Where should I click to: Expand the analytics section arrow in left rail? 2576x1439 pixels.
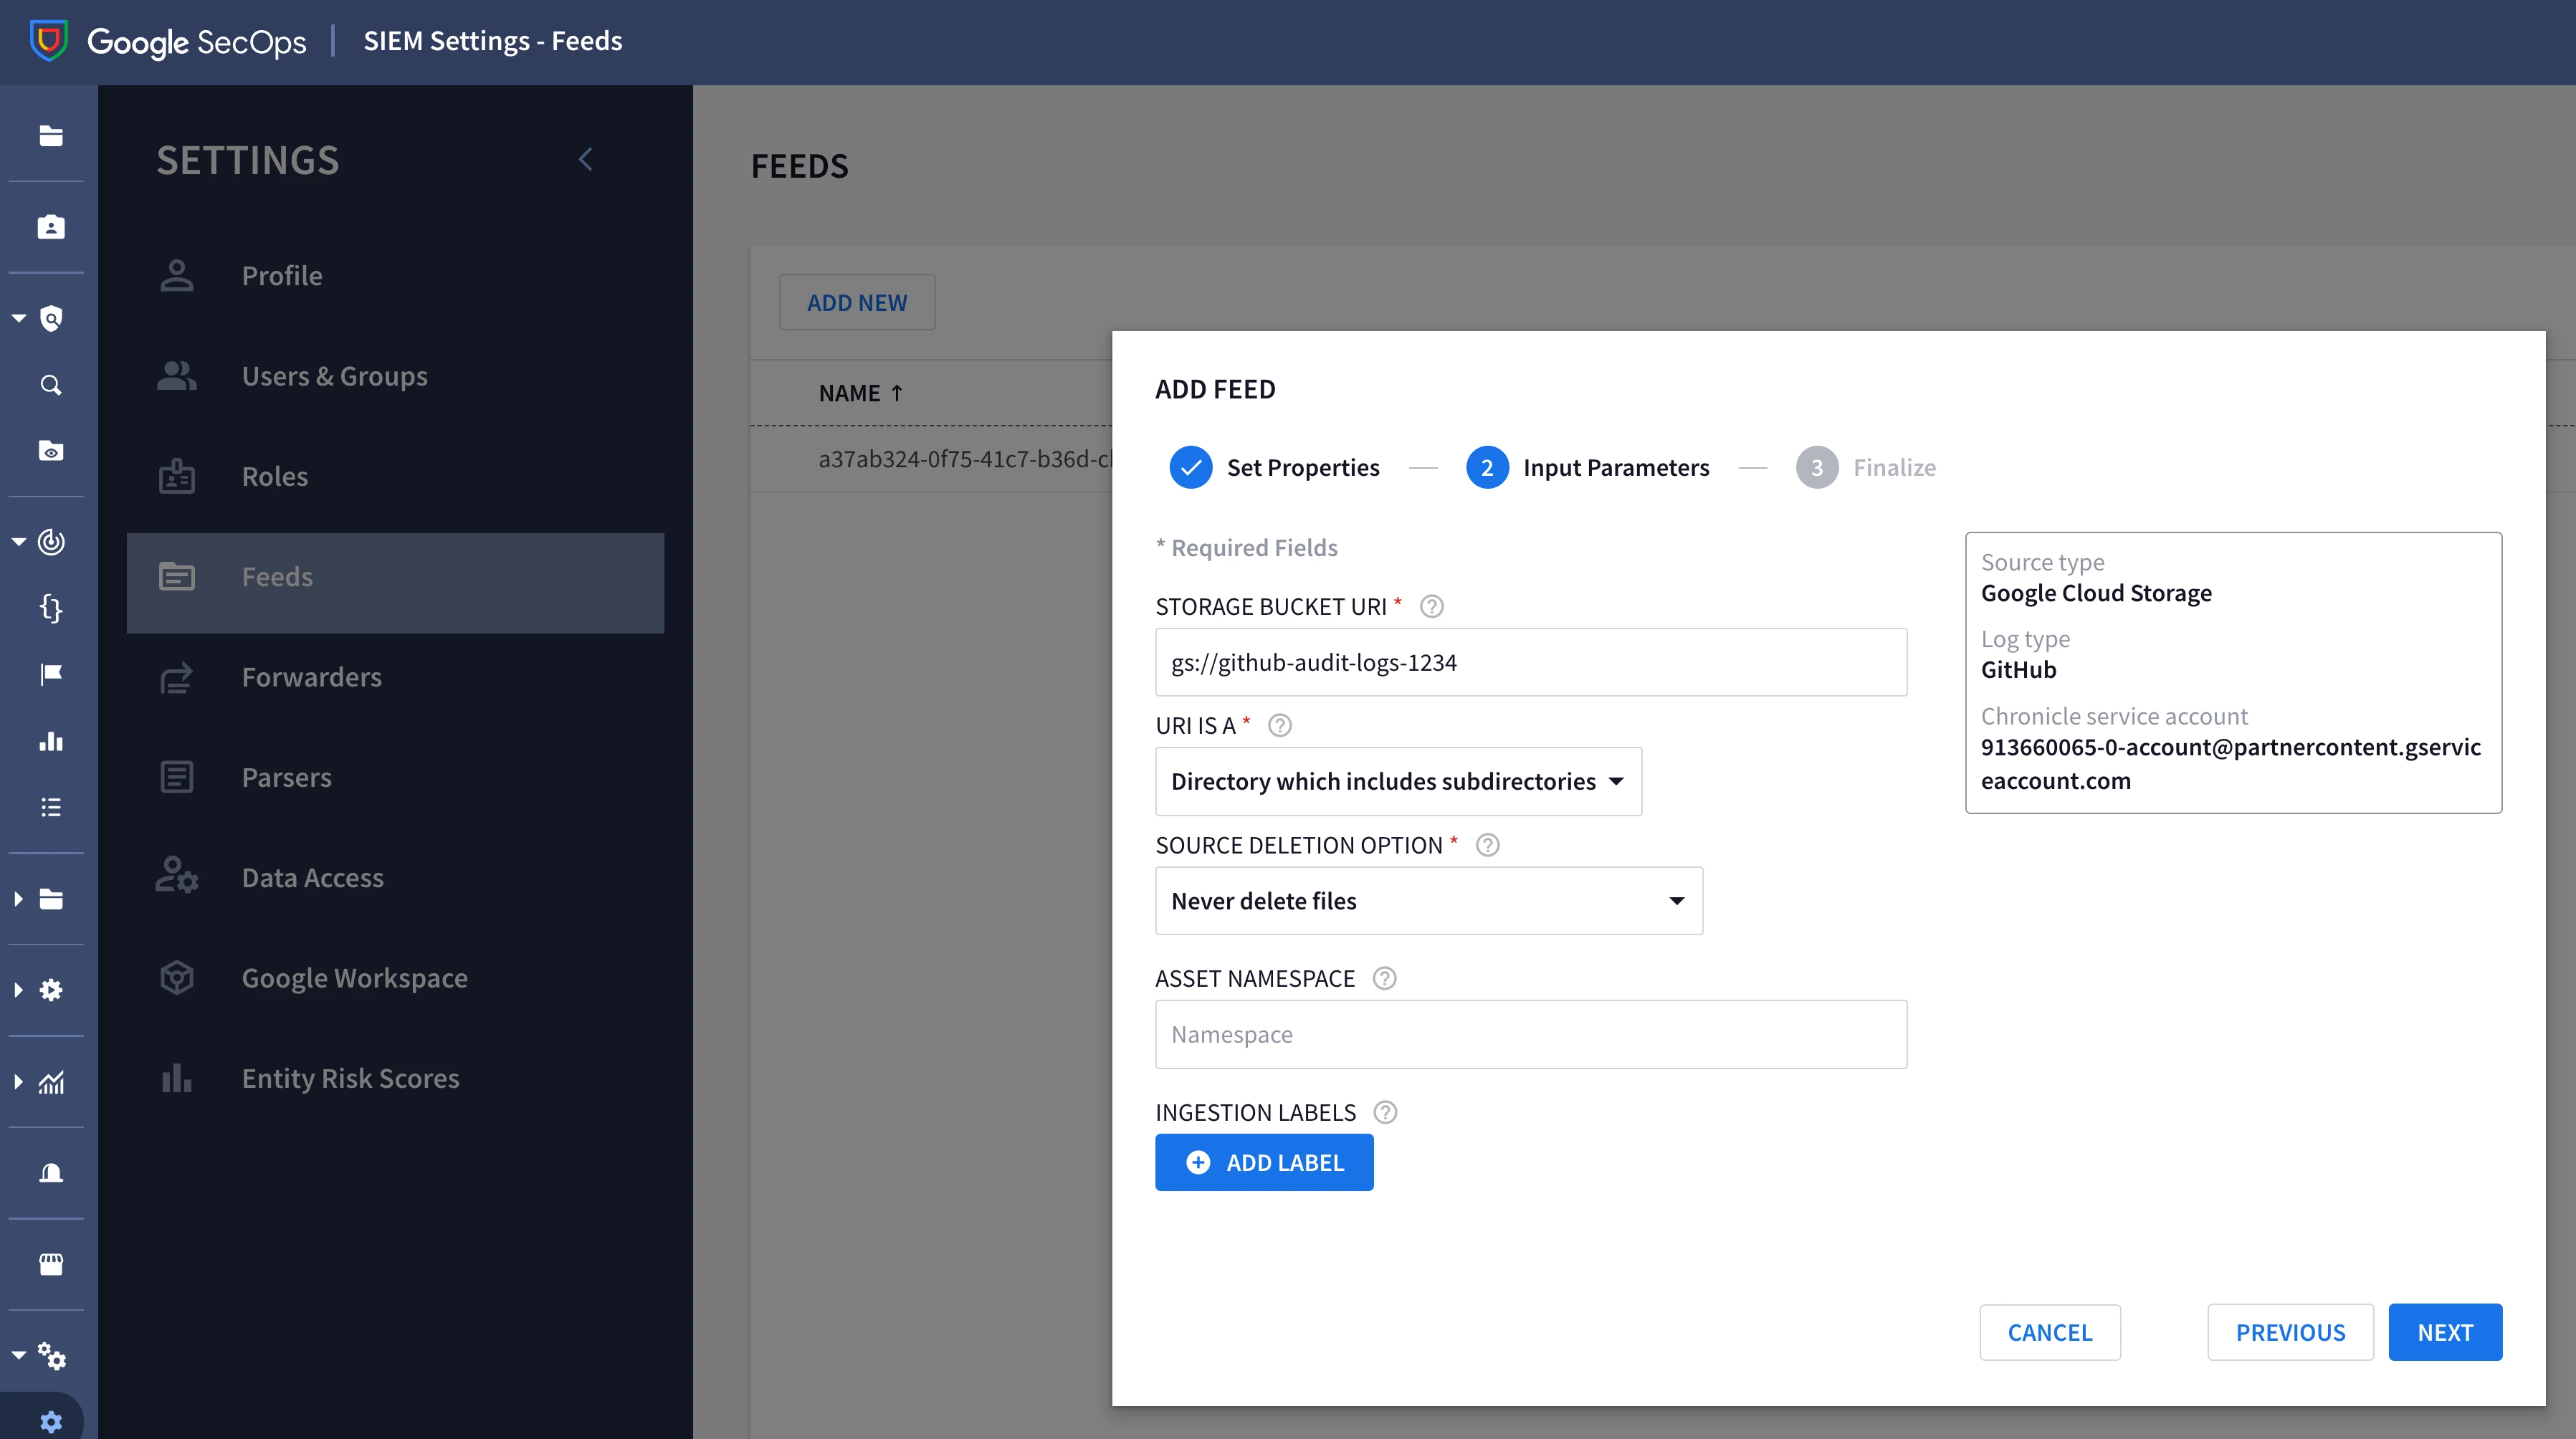(19, 1082)
